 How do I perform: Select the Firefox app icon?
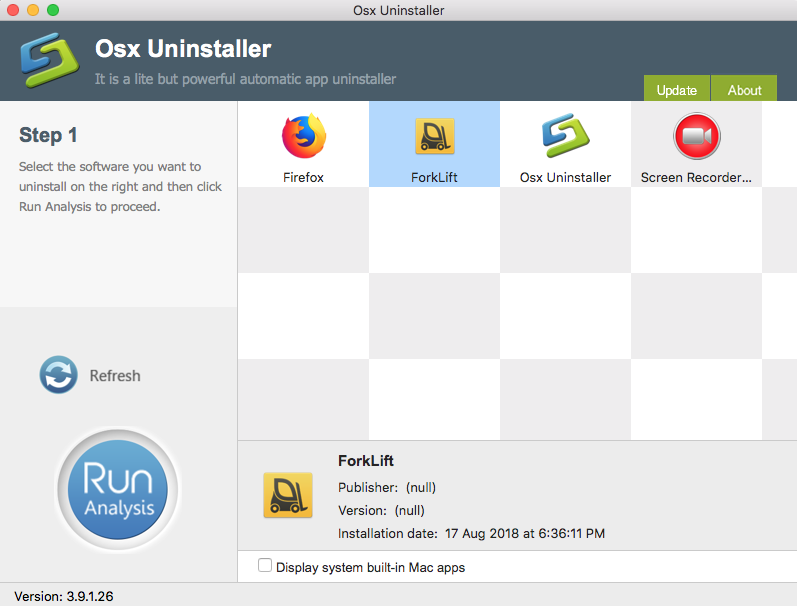303,136
